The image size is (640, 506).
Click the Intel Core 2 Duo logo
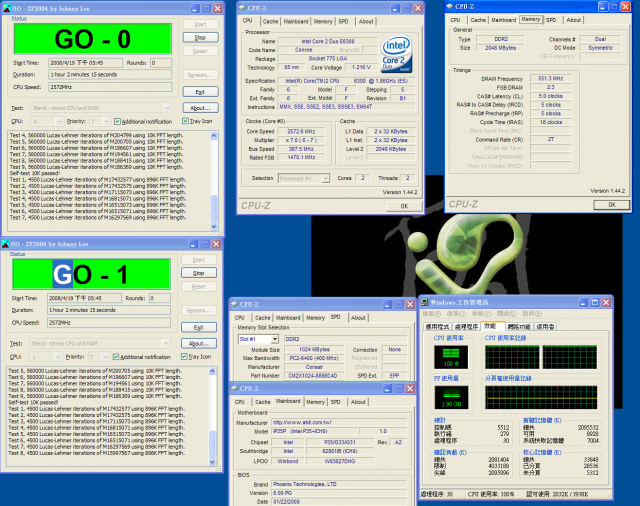(x=396, y=55)
